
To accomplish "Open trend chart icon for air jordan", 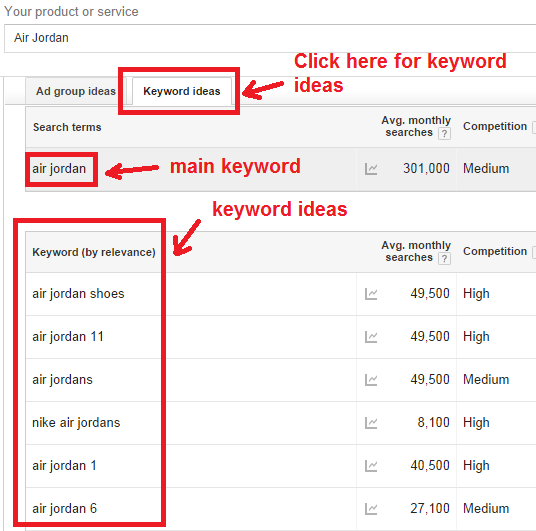I will click(x=371, y=169).
